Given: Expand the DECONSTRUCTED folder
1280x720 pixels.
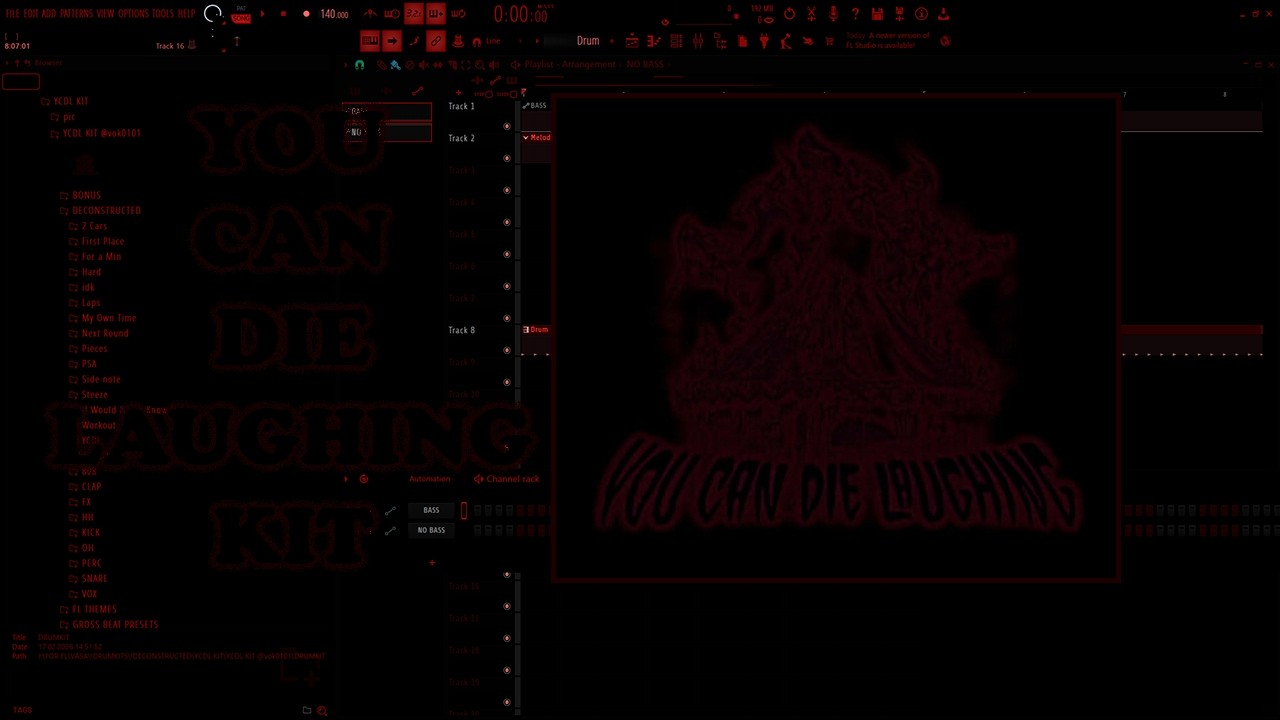Looking at the screenshot, I should point(107,211).
